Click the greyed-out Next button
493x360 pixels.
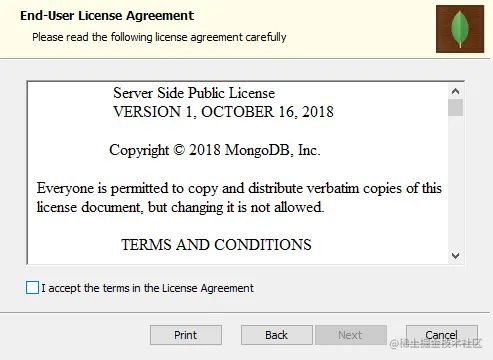(x=351, y=335)
